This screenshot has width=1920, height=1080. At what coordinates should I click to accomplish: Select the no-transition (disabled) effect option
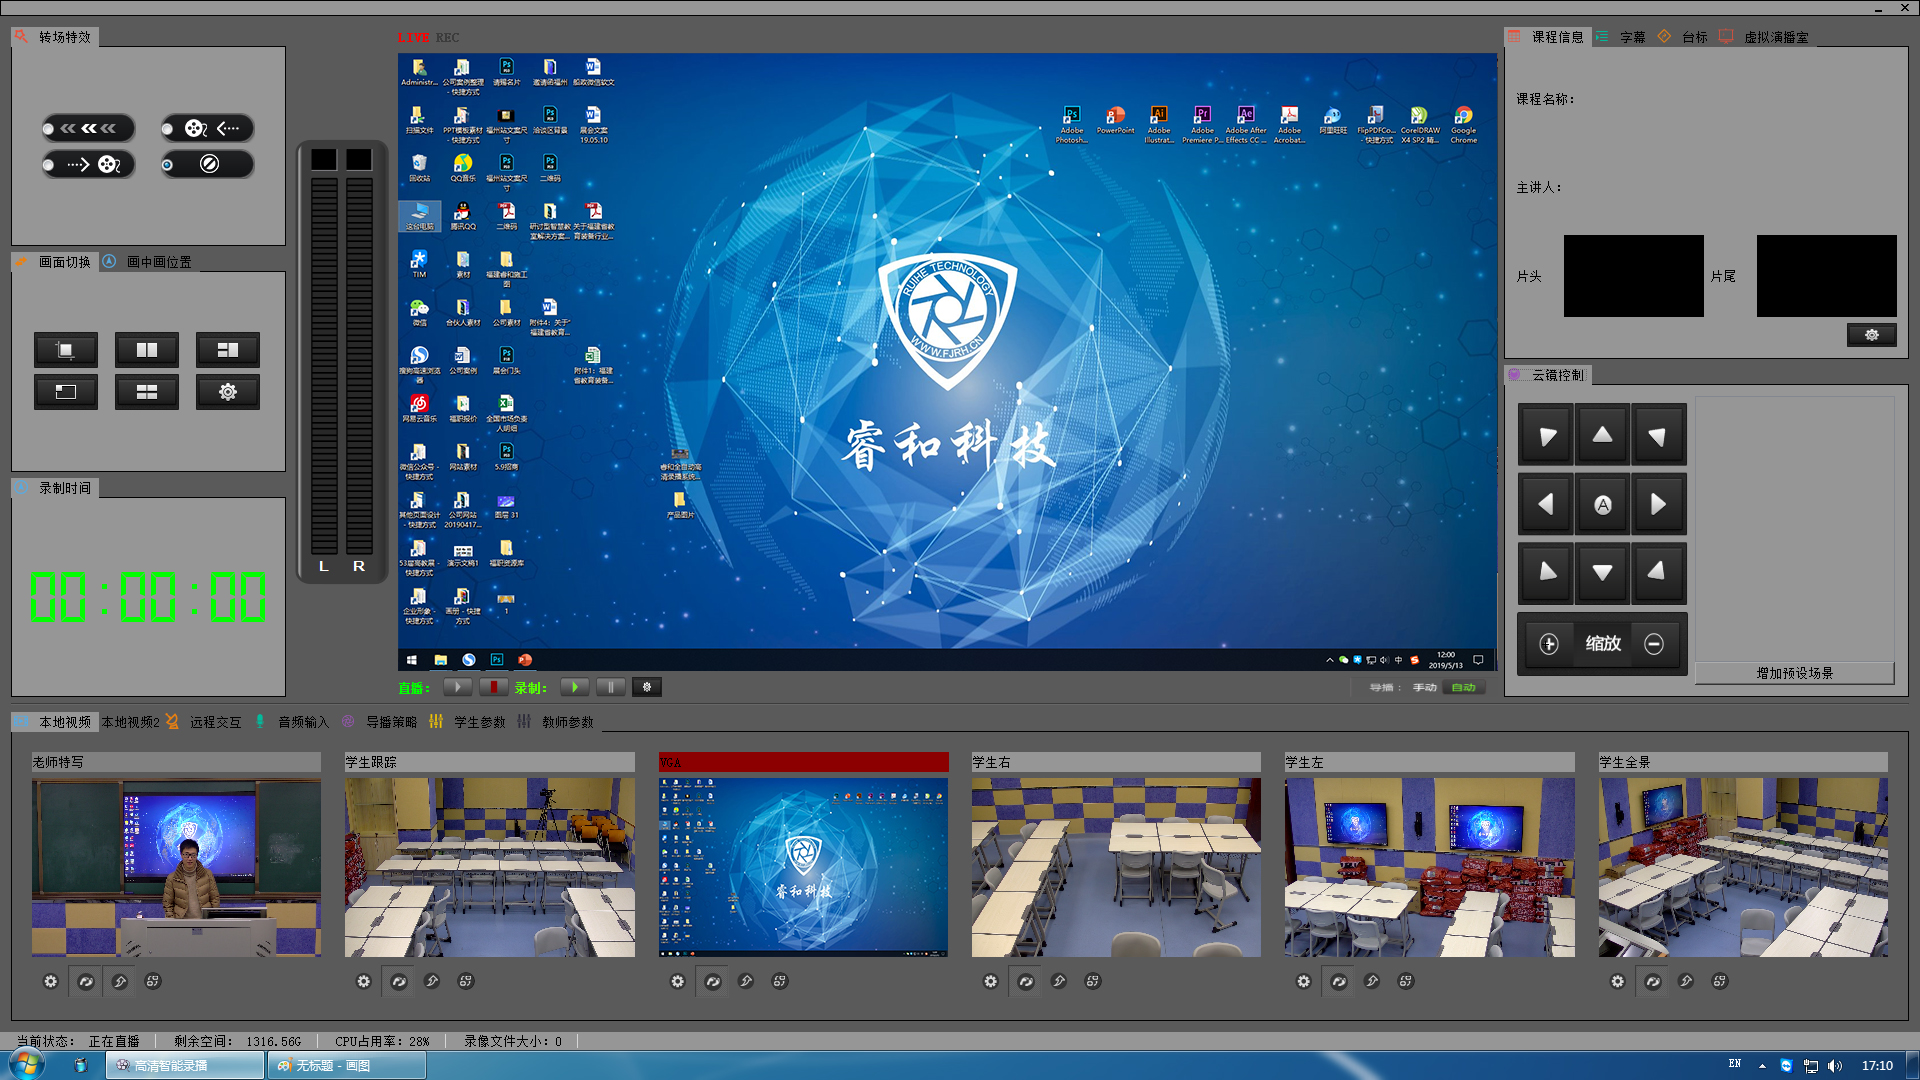[207, 164]
